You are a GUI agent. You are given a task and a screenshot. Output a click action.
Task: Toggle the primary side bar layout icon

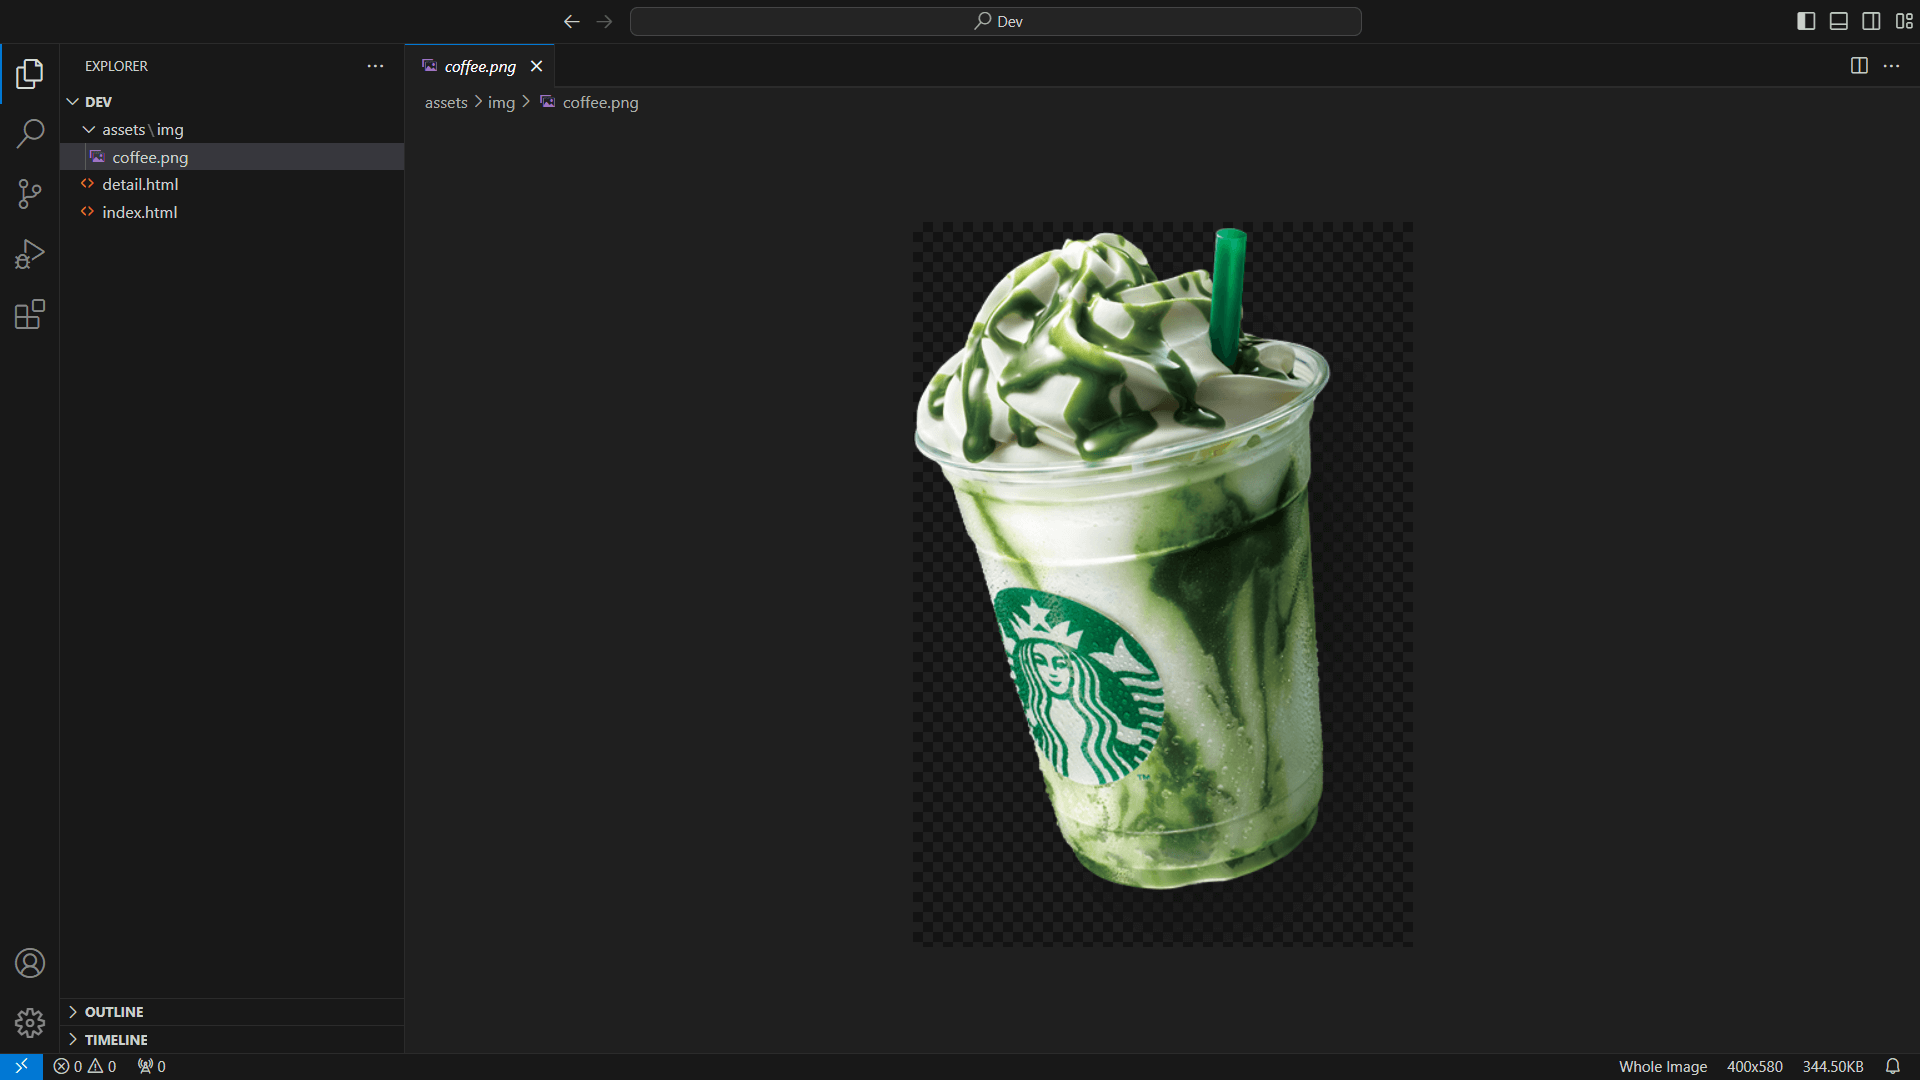[x=1806, y=21]
